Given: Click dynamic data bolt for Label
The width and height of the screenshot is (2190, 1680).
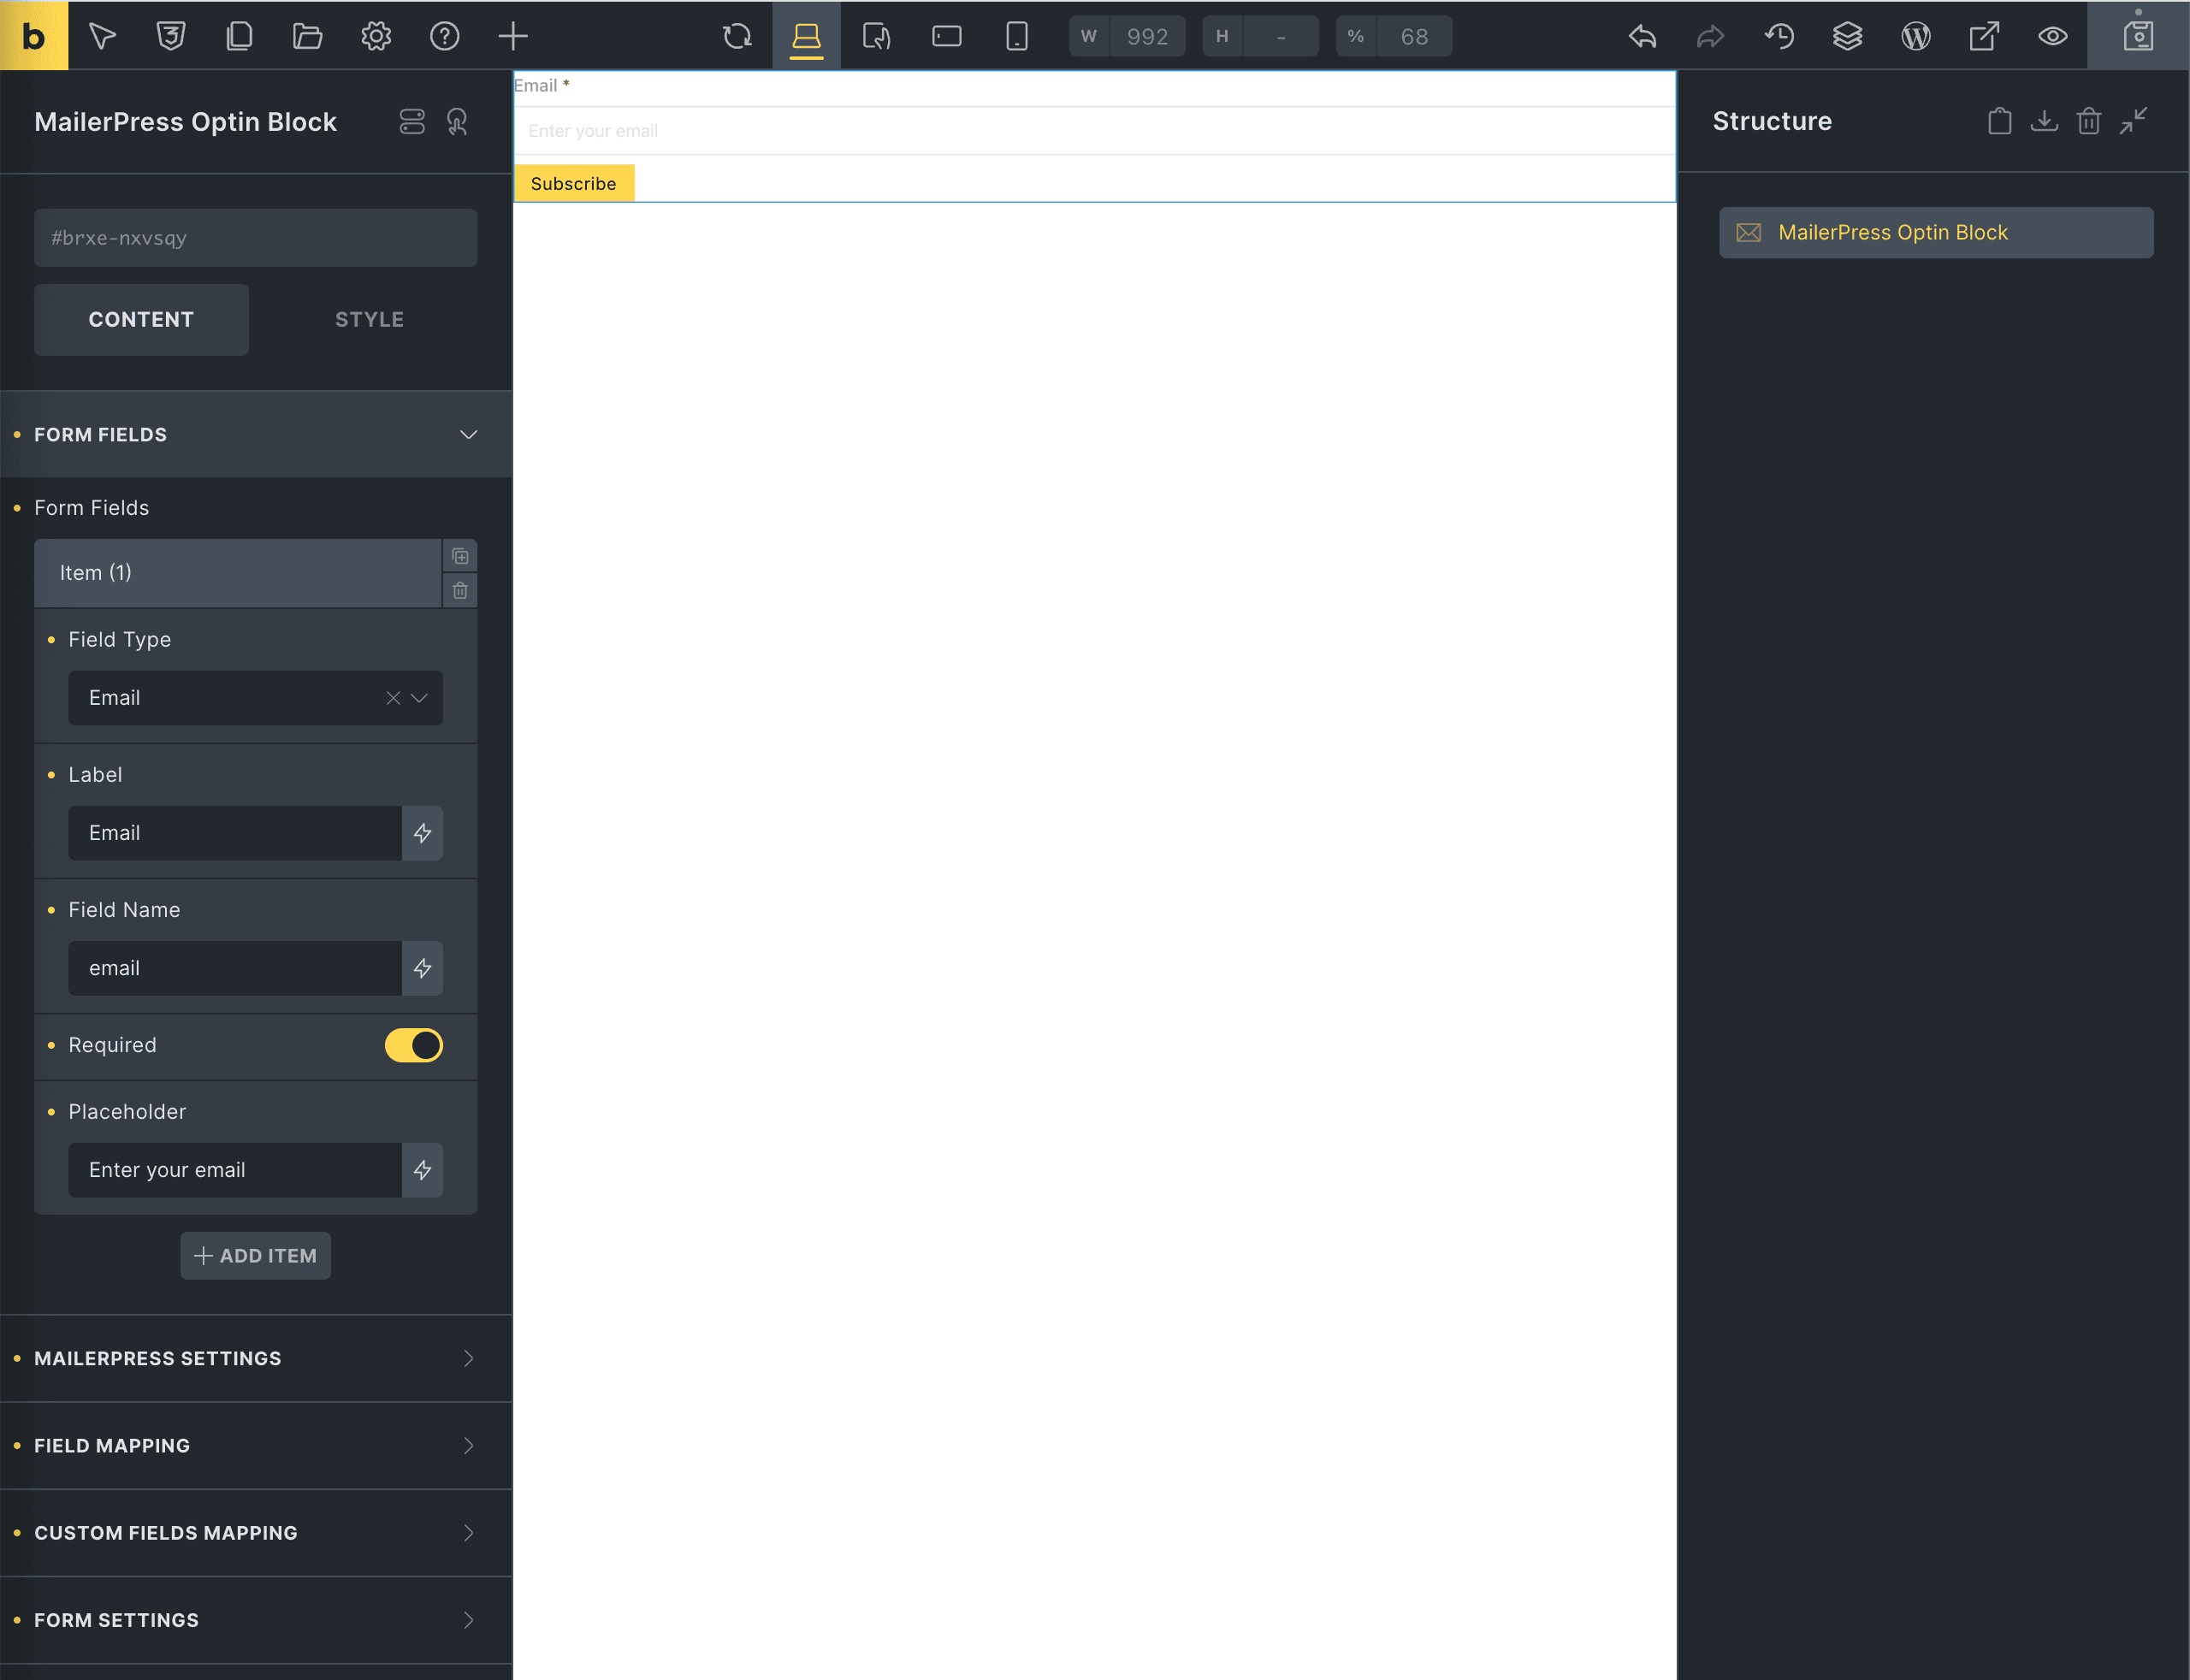Looking at the screenshot, I should point(422,833).
